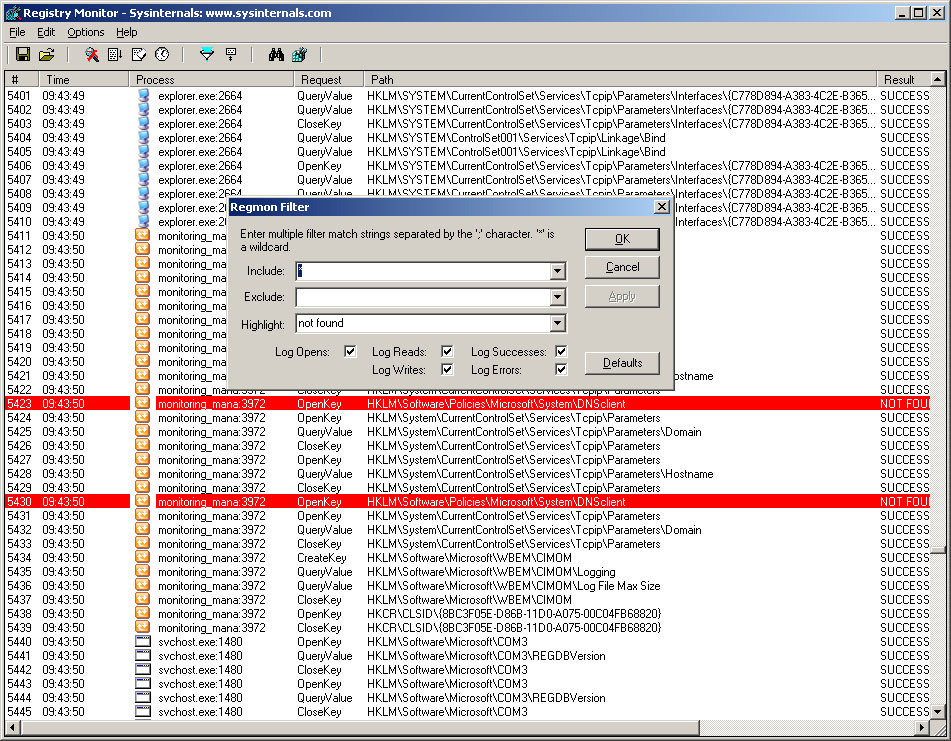Click the vertical scrollbar up arrow

pos(938,79)
